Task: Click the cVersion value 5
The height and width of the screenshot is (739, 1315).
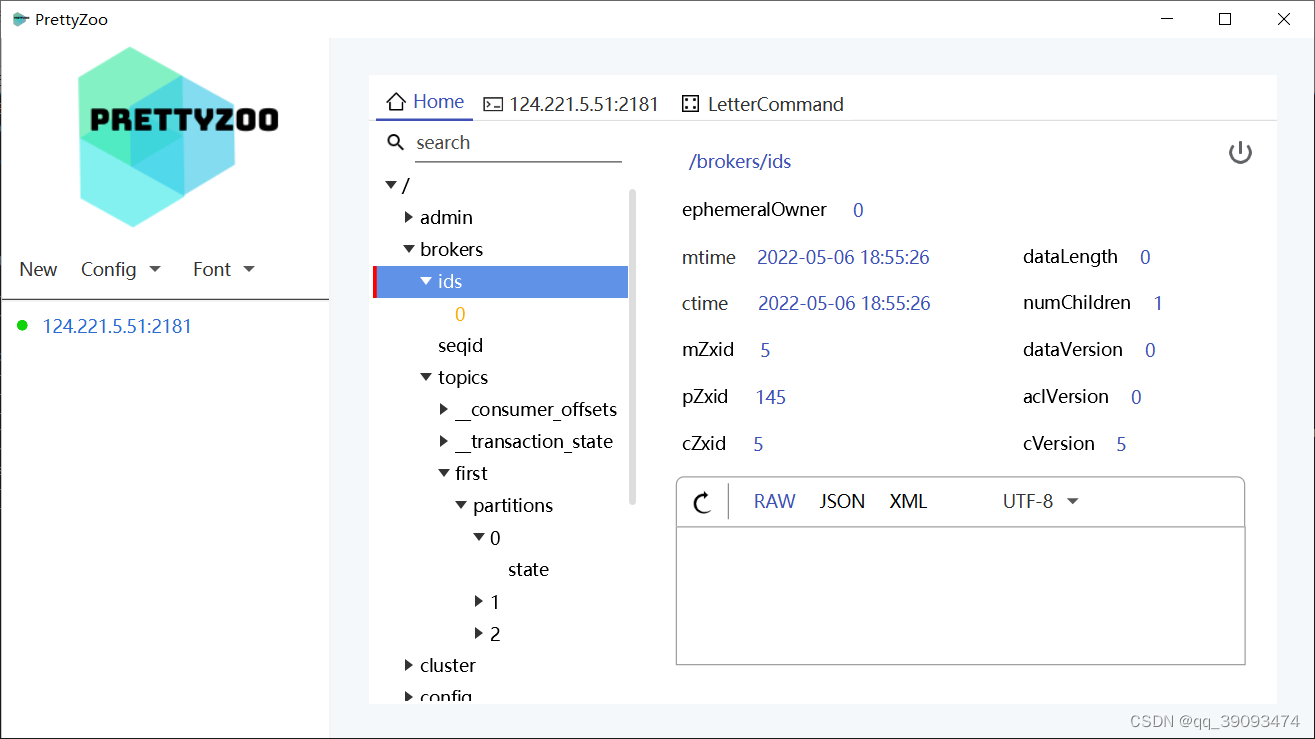Action: (1121, 444)
